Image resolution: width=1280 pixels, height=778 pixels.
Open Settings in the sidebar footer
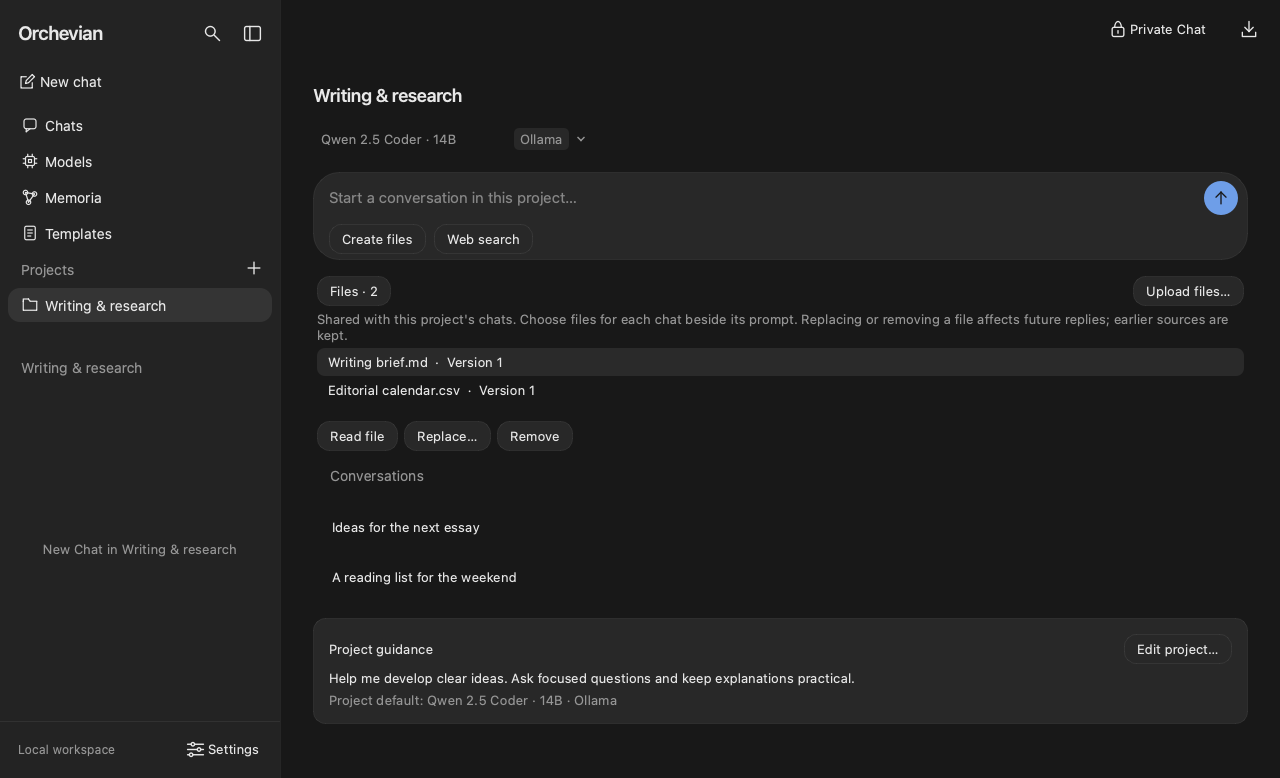pyautogui.click(x=223, y=749)
